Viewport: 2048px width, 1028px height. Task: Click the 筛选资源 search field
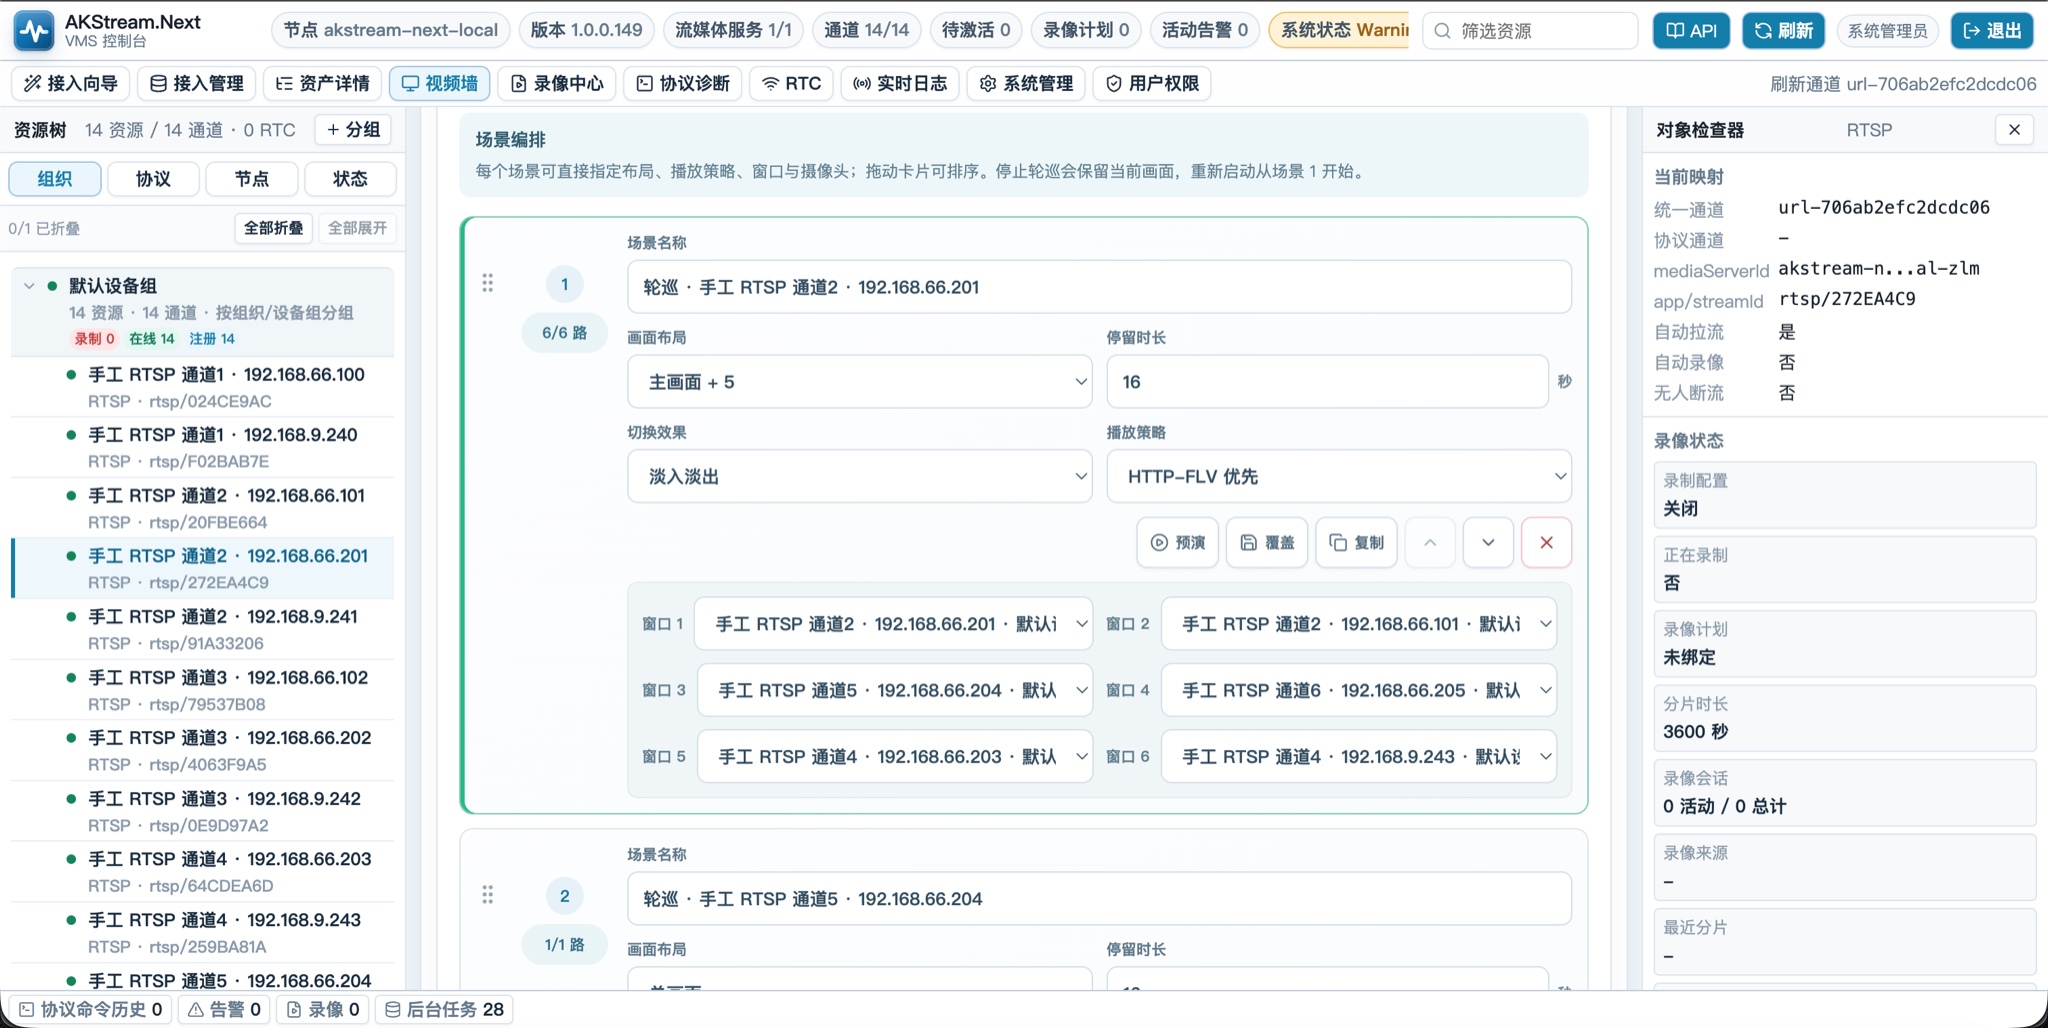coord(1530,31)
